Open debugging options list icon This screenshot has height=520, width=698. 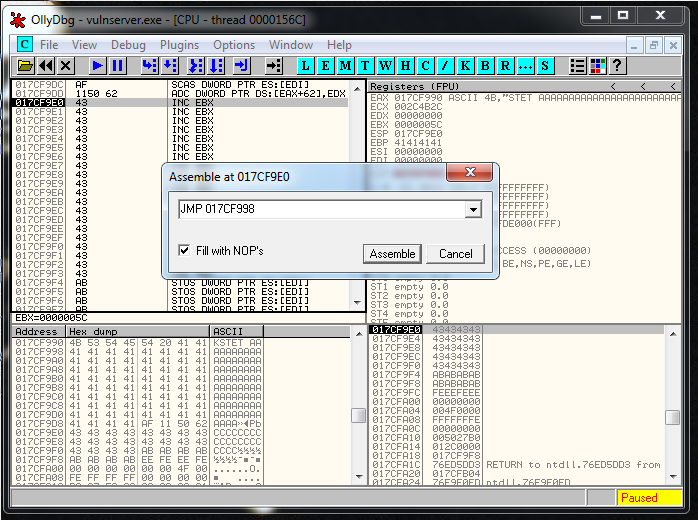[x=577, y=66]
